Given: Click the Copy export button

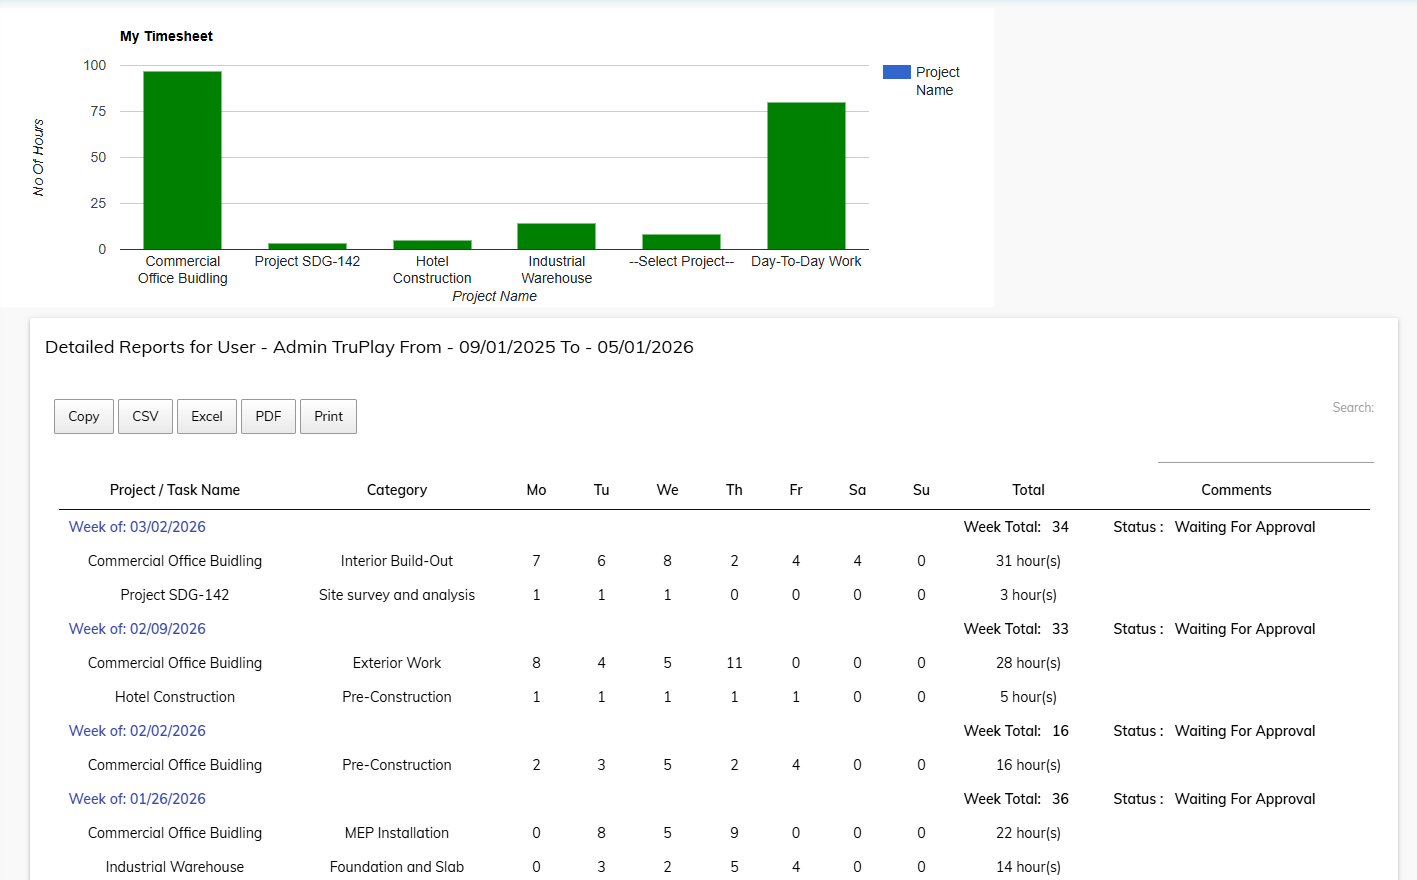Looking at the screenshot, I should pos(83,416).
